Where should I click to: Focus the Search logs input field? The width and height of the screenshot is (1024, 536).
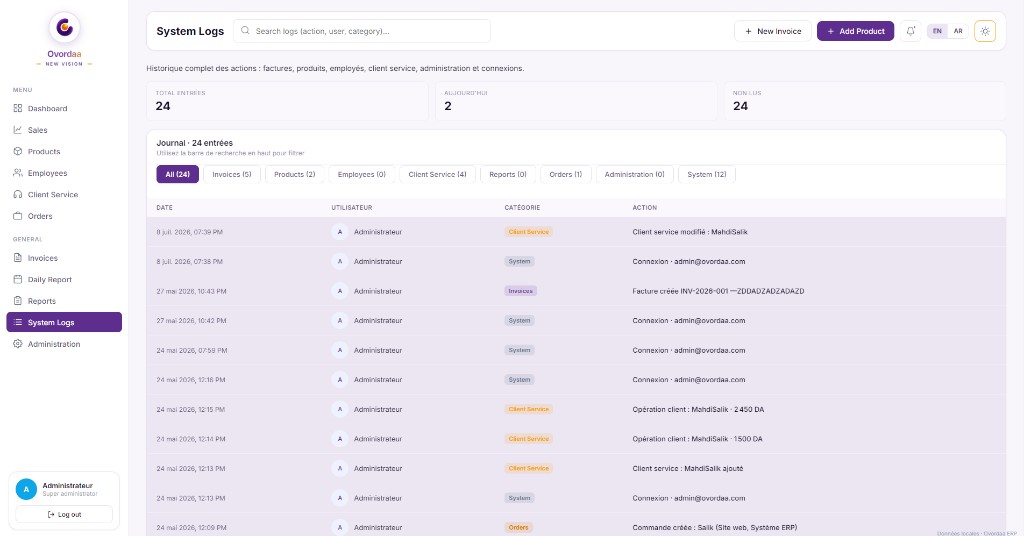pyautogui.click(x=362, y=31)
